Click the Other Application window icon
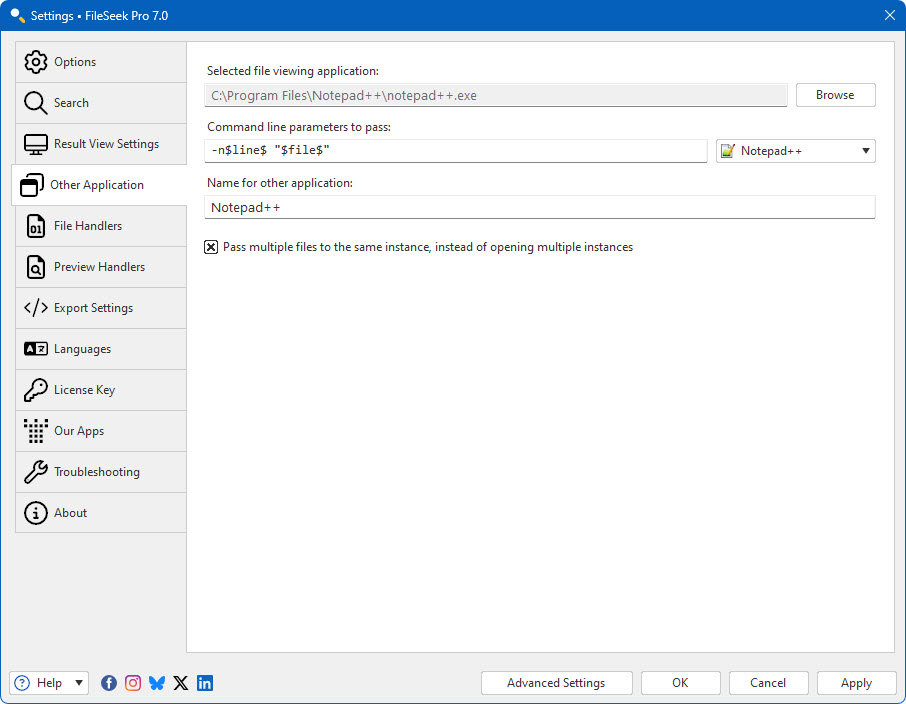This screenshot has height=704, width=906. 32,185
